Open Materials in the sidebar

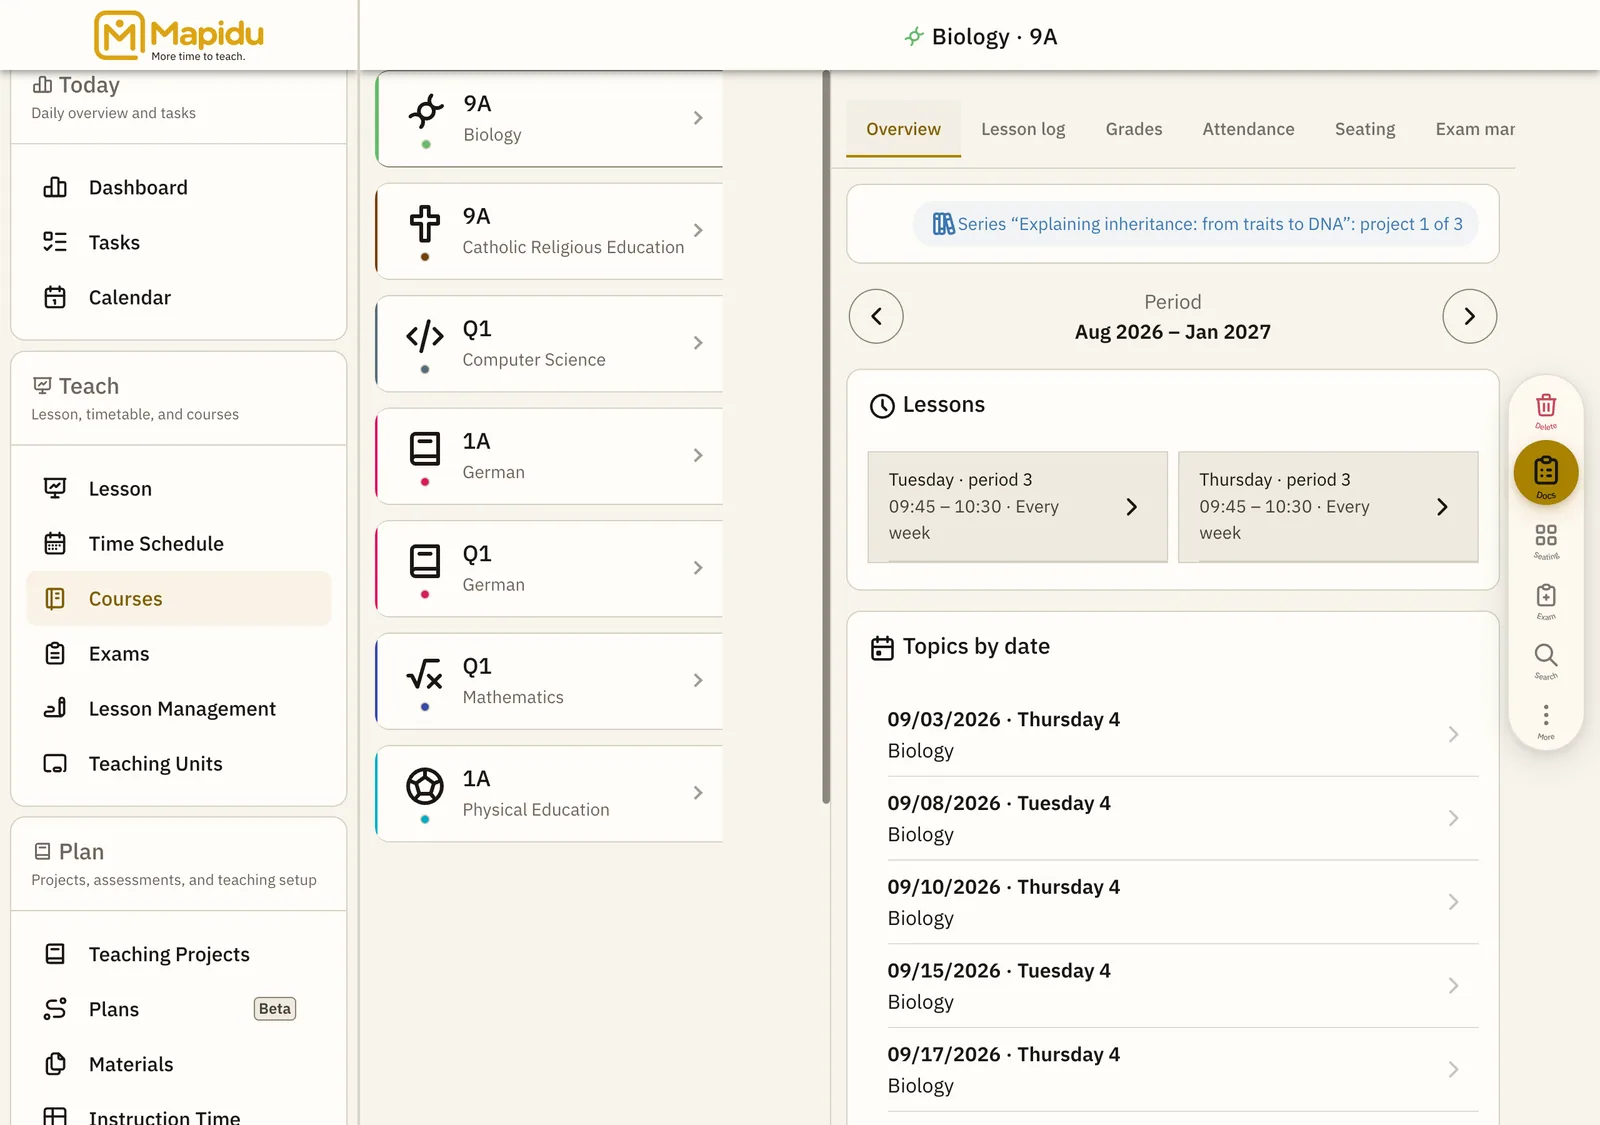click(x=179, y=1065)
